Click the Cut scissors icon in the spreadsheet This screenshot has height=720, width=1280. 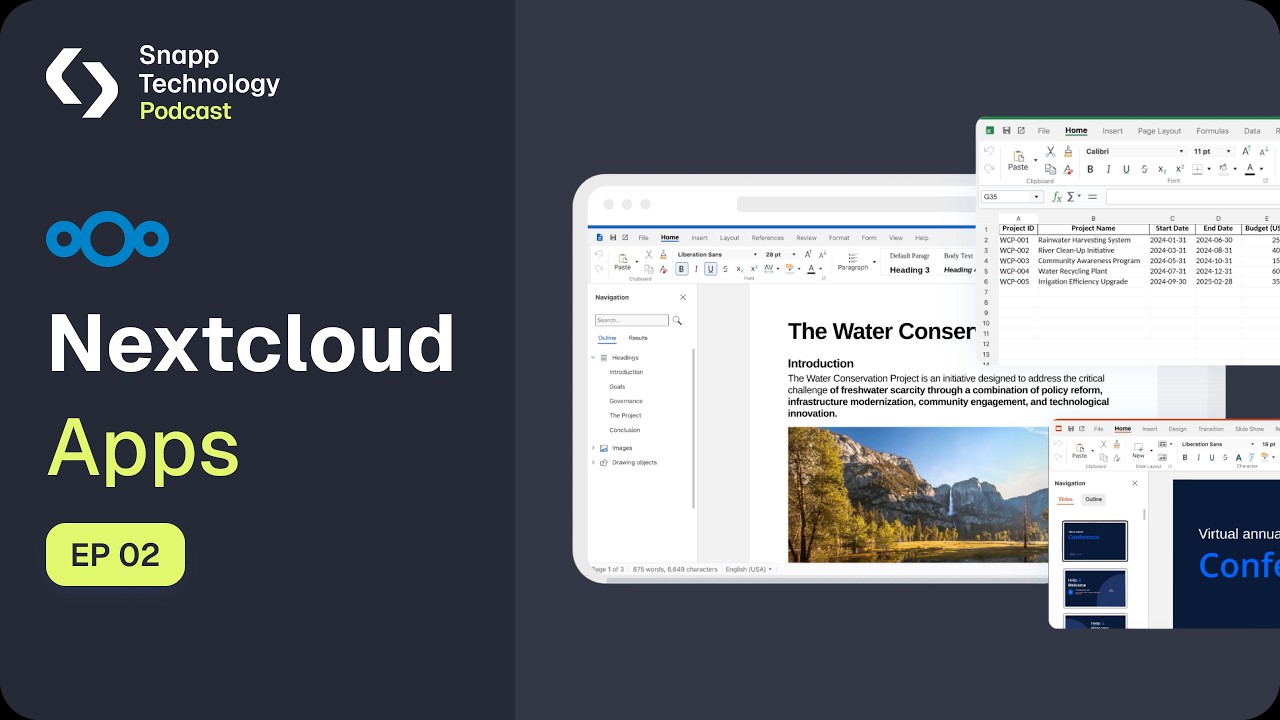click(1050, 151)
